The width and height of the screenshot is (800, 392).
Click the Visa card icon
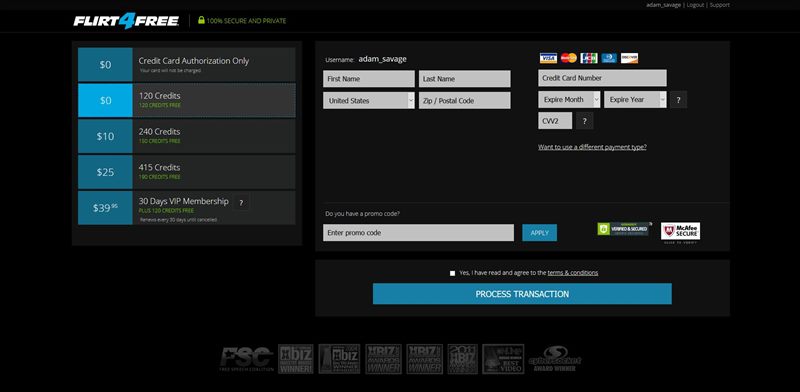pos(548,58)
